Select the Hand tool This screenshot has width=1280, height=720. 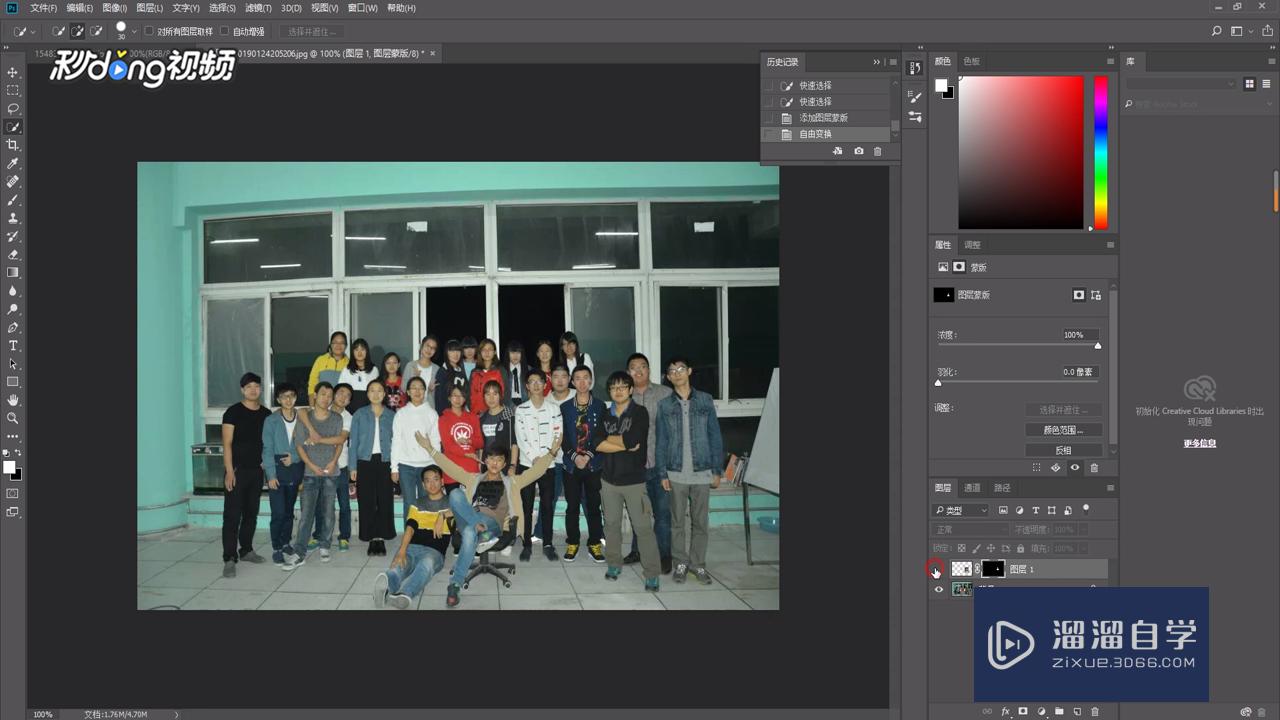(13, 400)
